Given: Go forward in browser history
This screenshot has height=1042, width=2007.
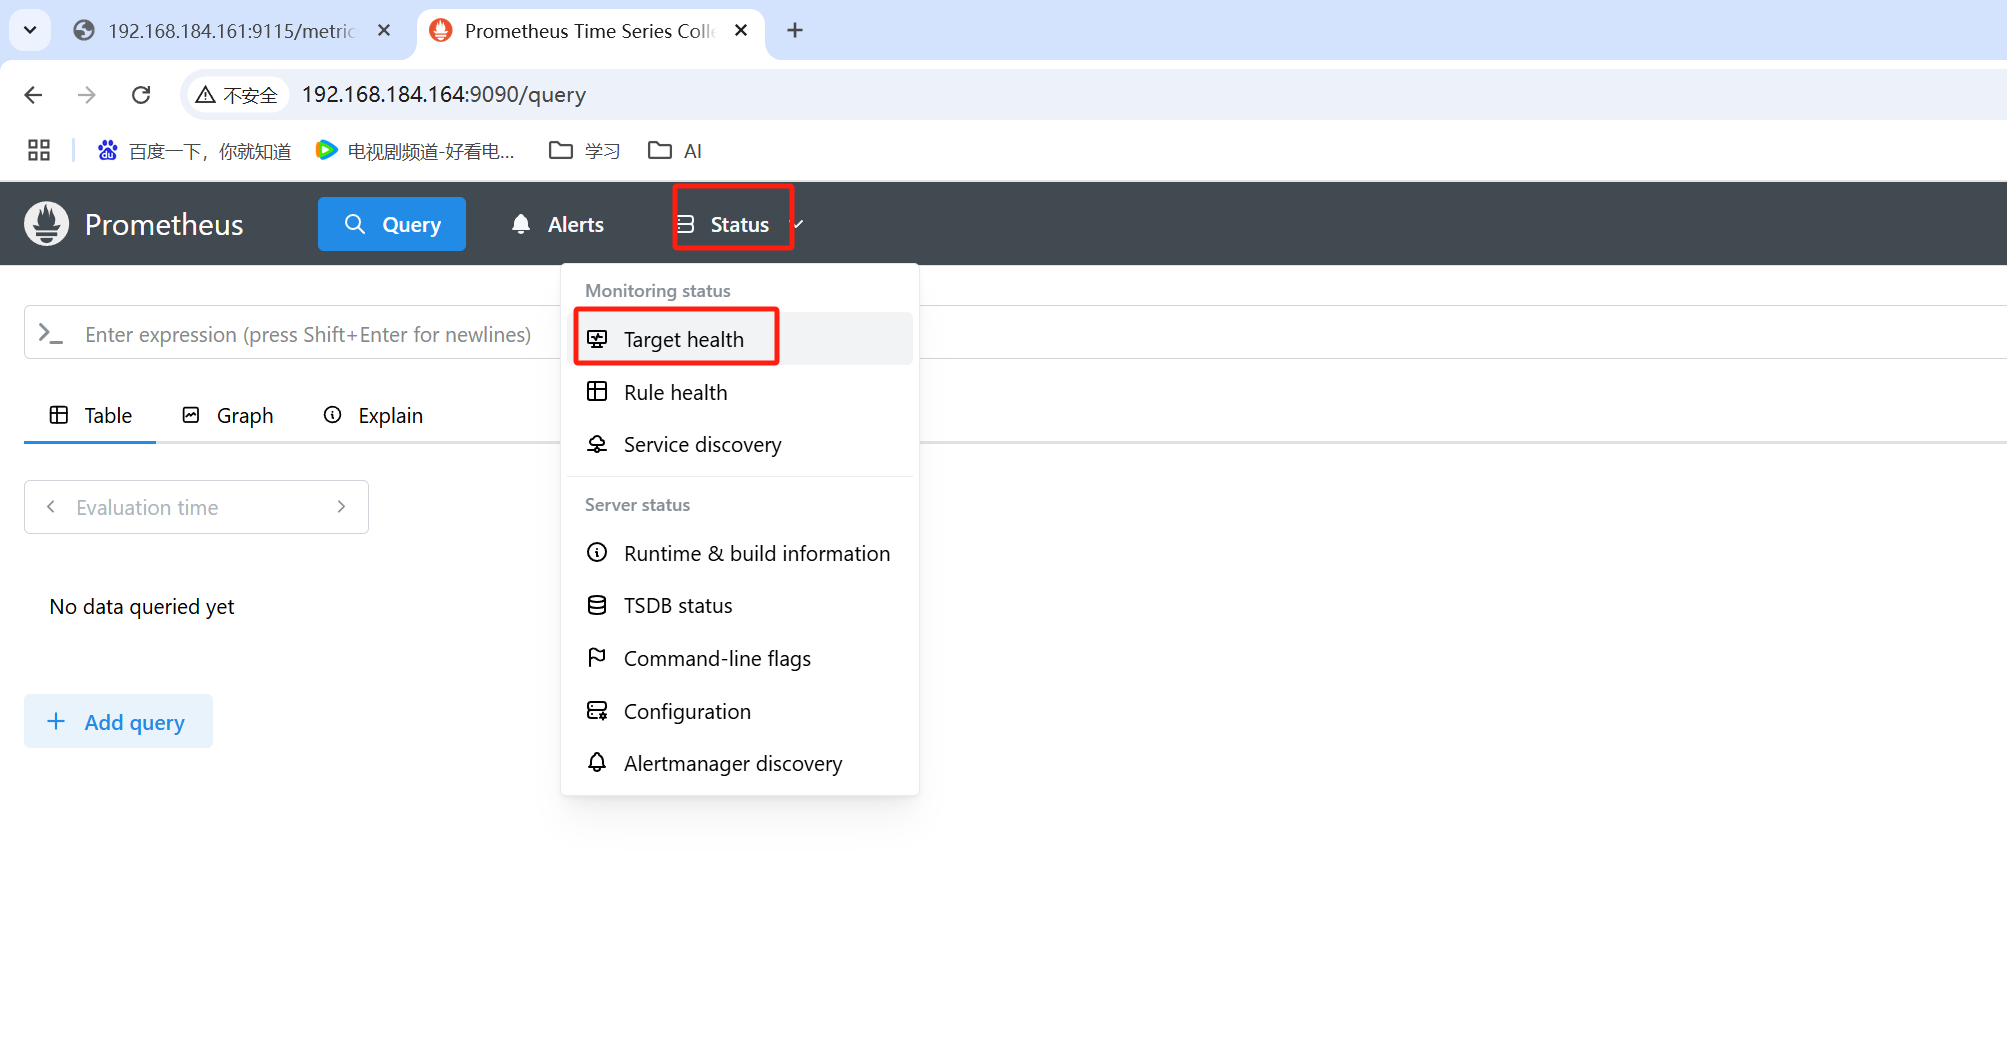Looking at the screenshot, I should (87, 95).
